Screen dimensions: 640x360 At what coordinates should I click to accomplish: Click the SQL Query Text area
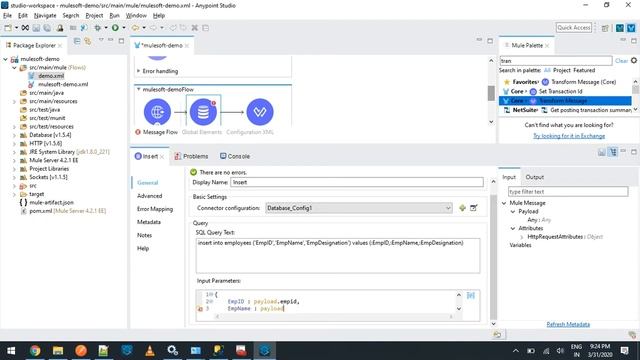tap(338, 256)
